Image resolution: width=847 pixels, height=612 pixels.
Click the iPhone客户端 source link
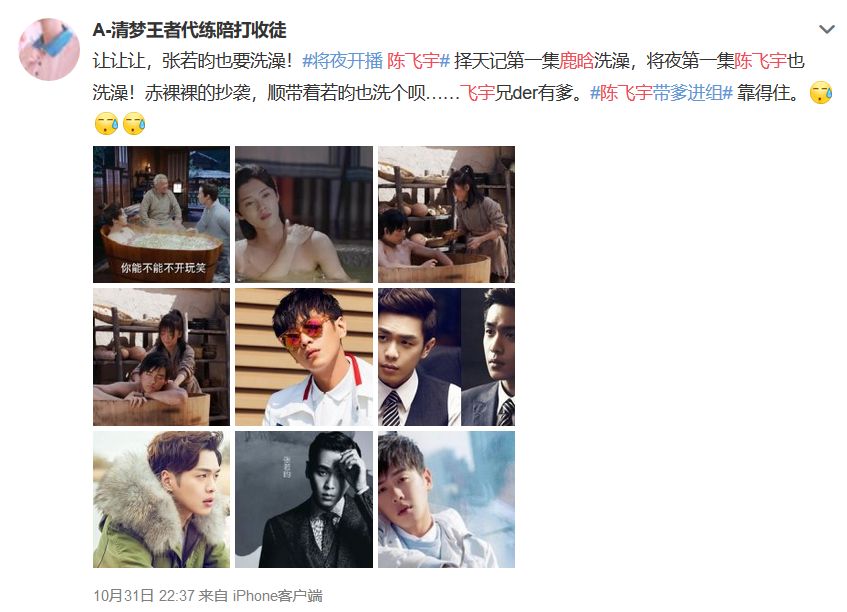point(278,596)
